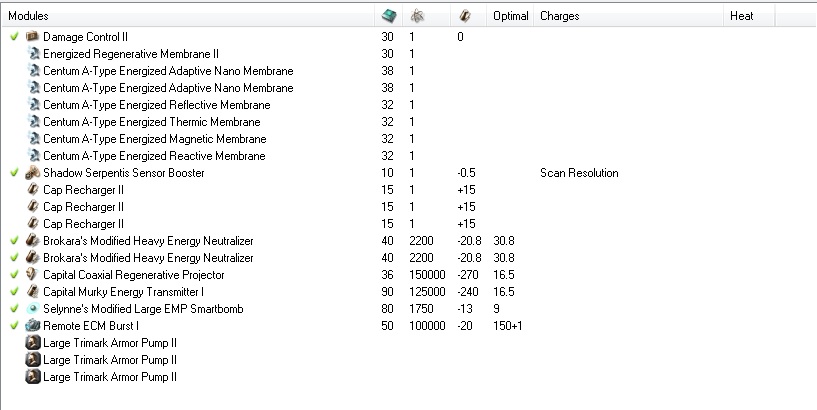This screenshot has width=817, height=410.
Task: Click the Energized Regenerative Membrane II icon
Action: coord(33,53)
